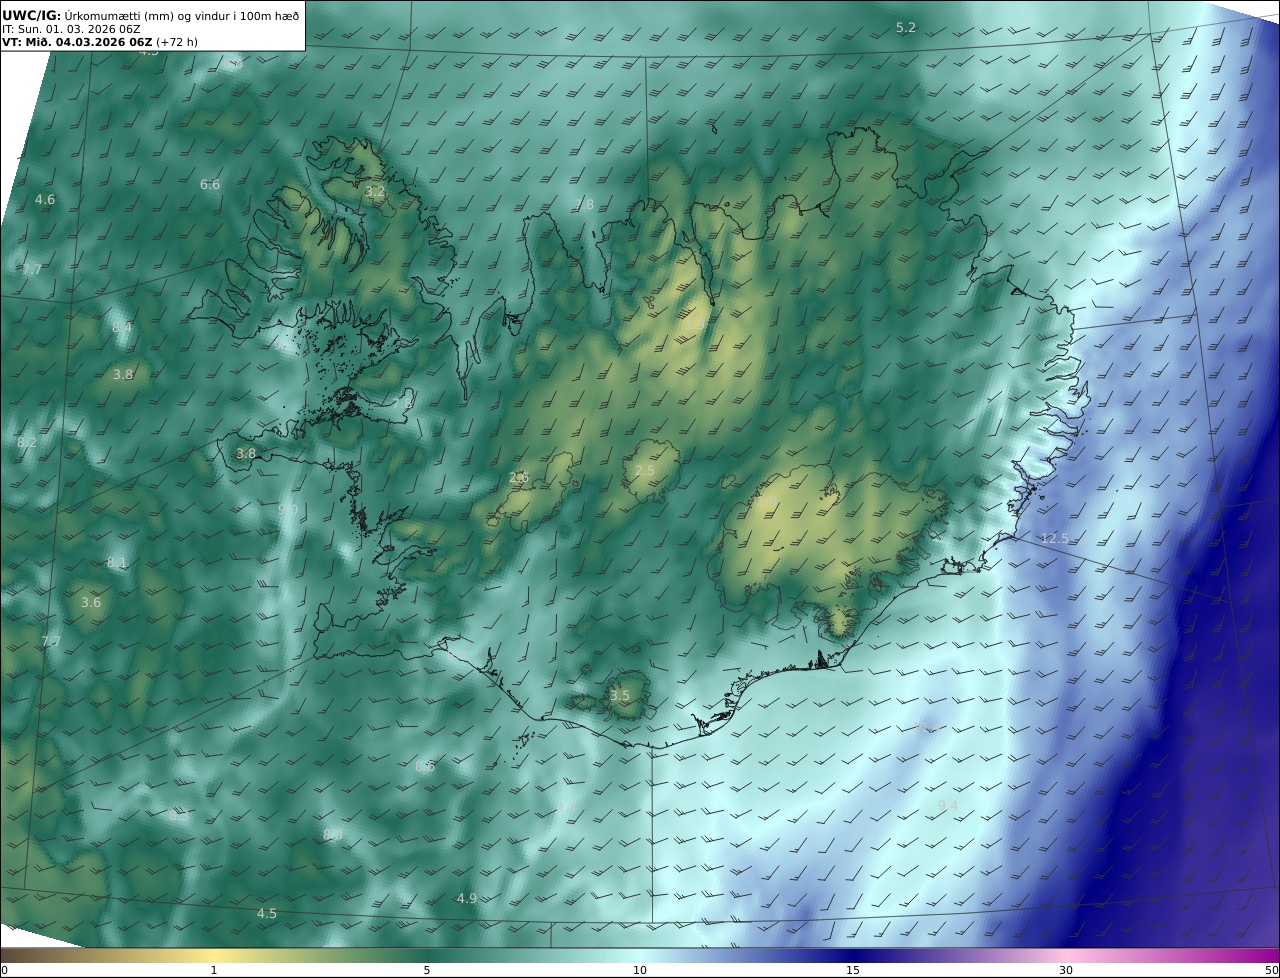Click the 5.2 value label on the map
This screenshot has height=978, width=1280.
pos(906,28)
